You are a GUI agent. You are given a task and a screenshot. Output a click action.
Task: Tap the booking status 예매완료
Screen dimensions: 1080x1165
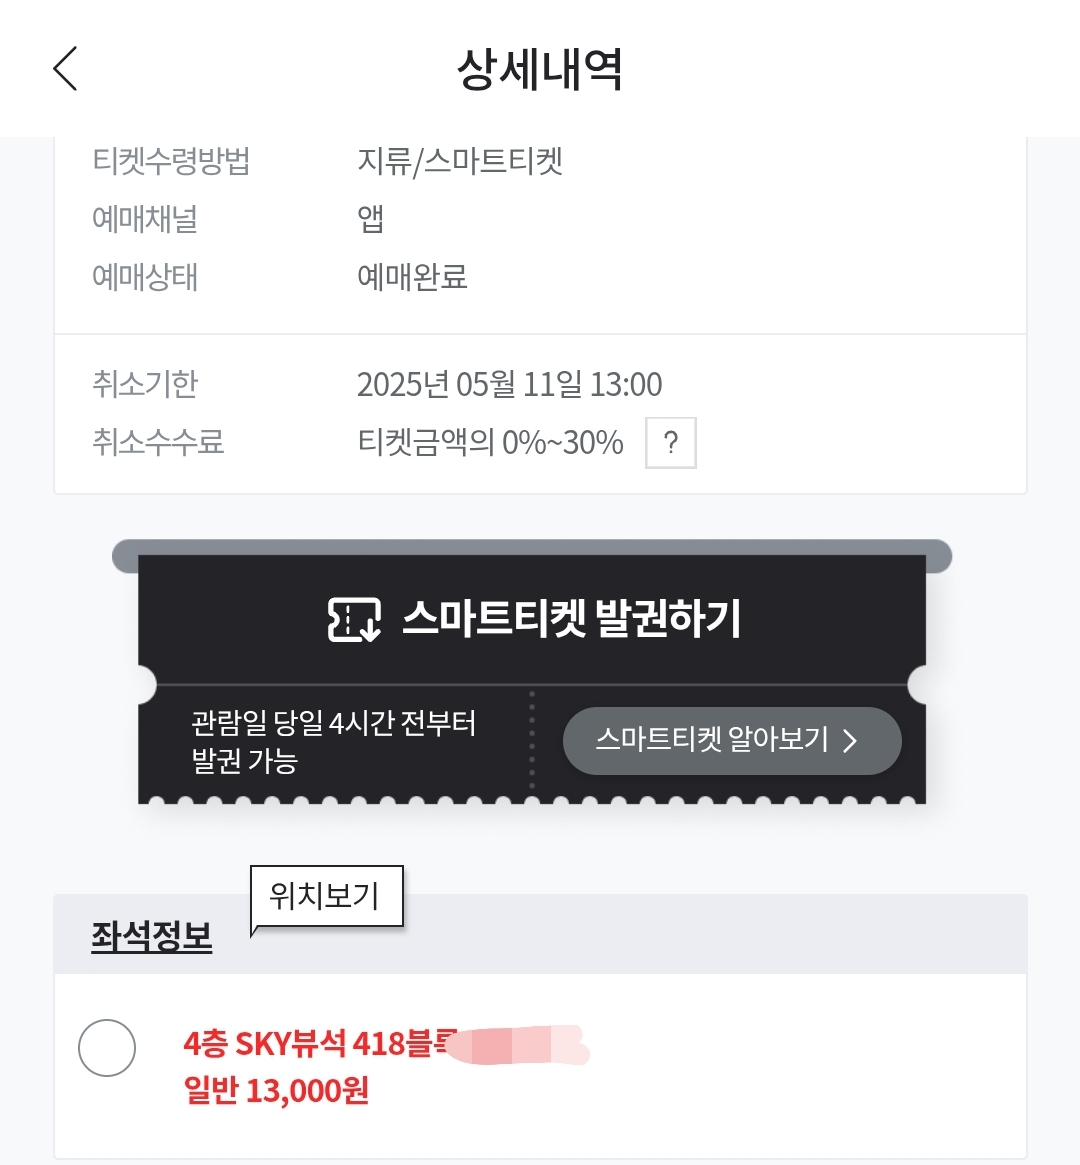click(412, 277)
